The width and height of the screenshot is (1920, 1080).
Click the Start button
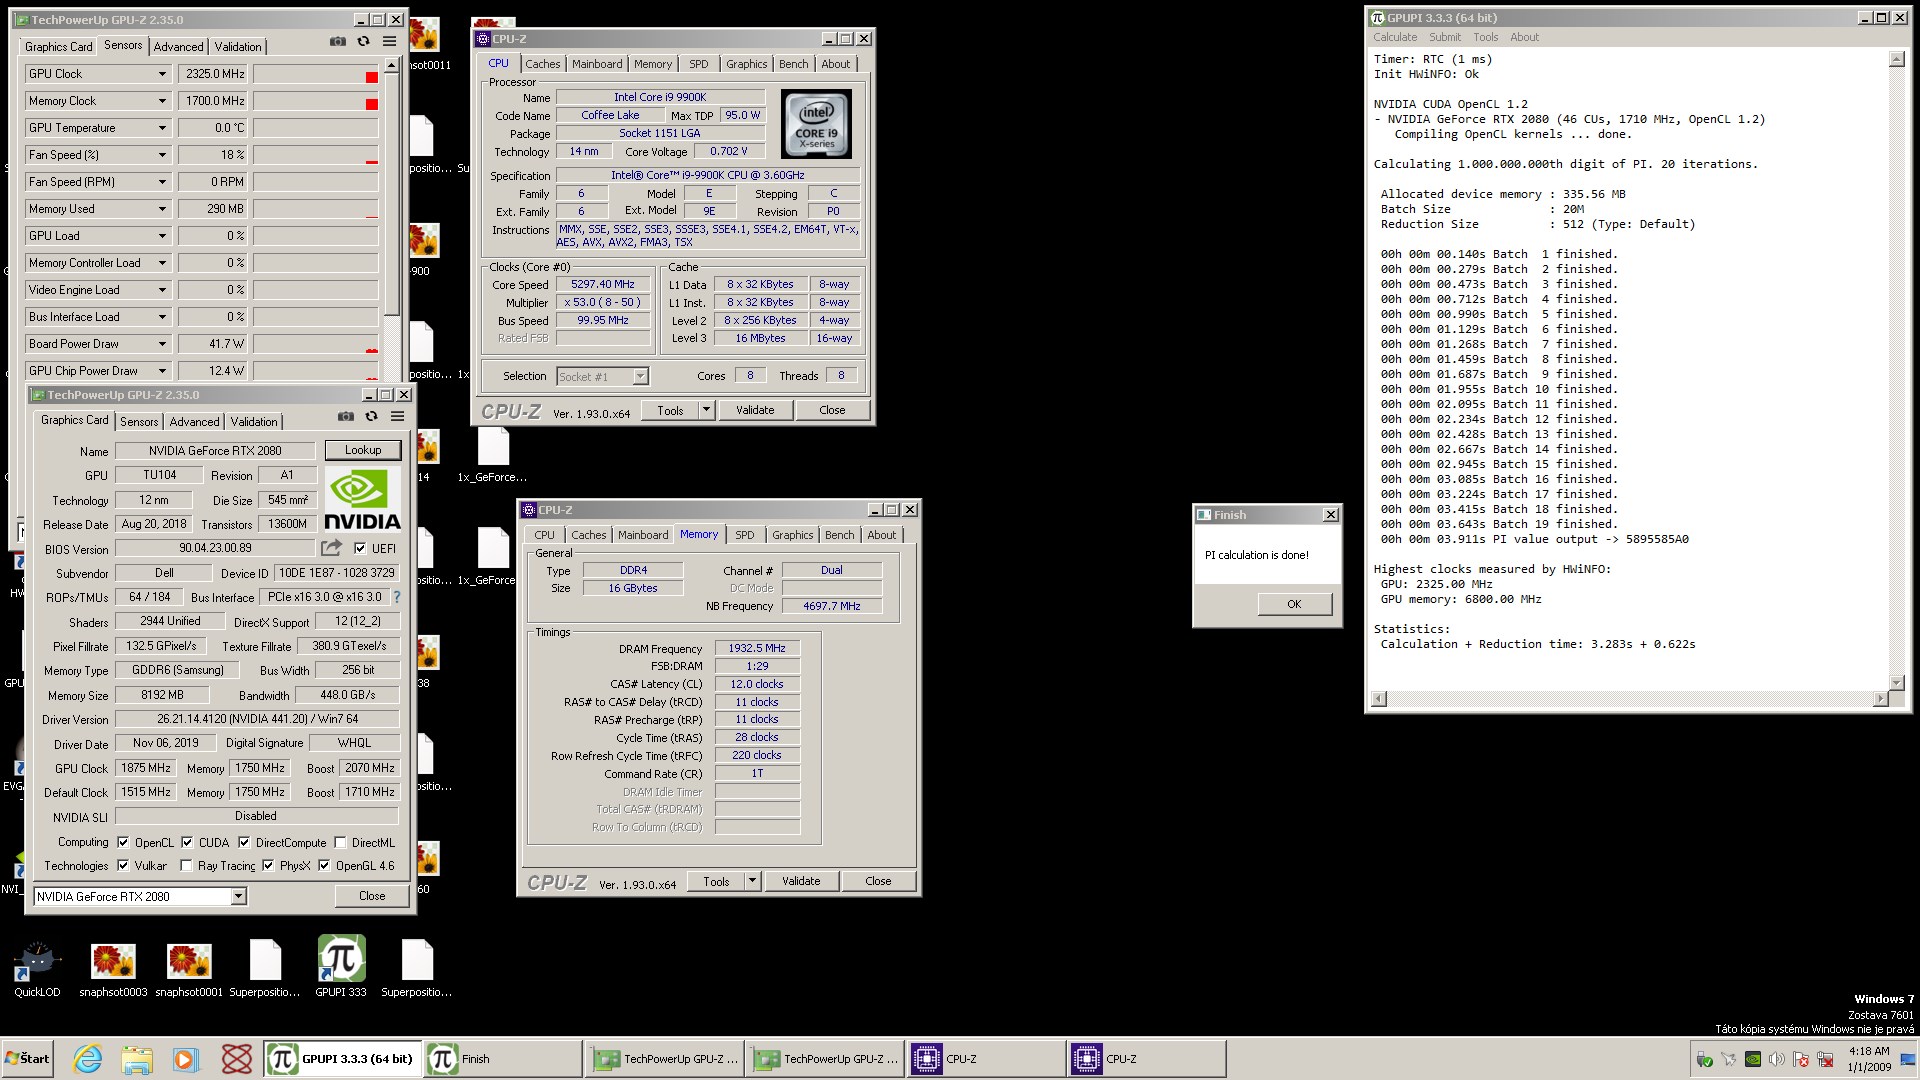(27, 1058)
